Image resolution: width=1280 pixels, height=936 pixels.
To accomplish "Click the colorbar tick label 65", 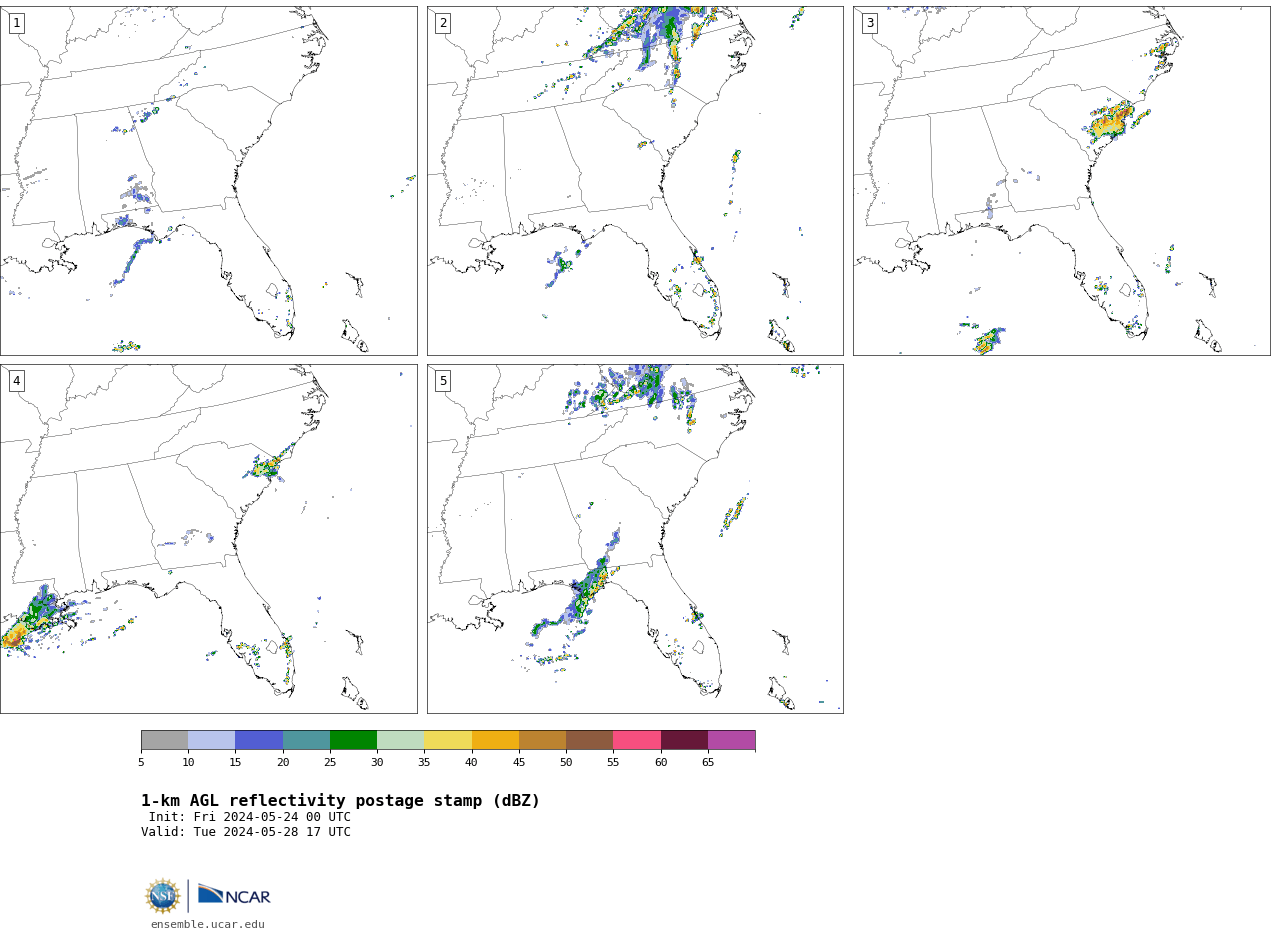I will (708, 763).
